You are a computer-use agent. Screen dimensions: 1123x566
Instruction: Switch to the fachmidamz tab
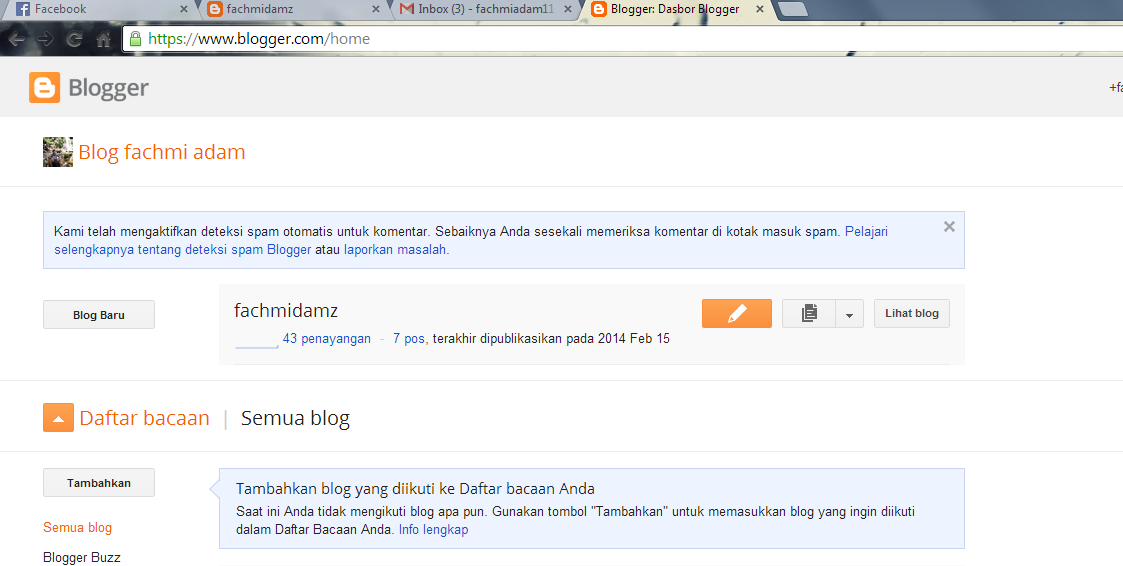[294, 9]
